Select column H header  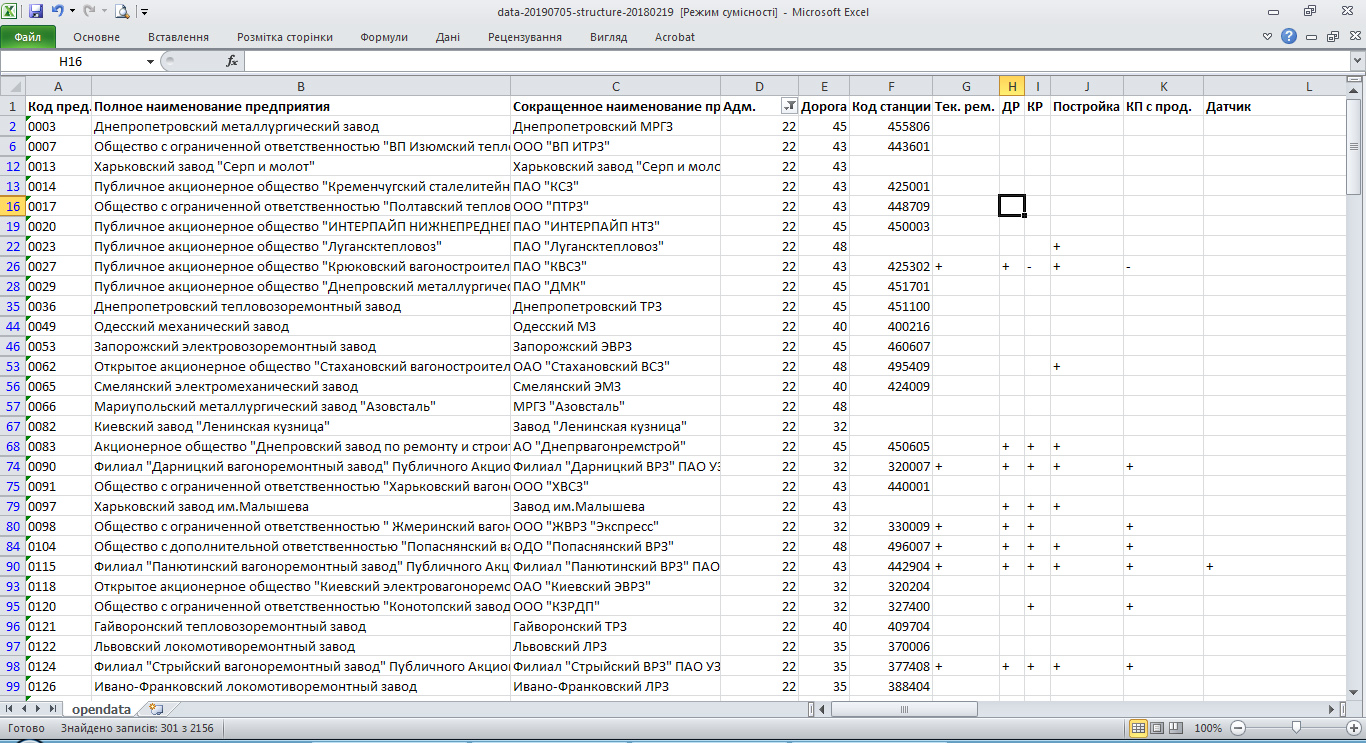pyautogui.click(x=1011, y=86)
